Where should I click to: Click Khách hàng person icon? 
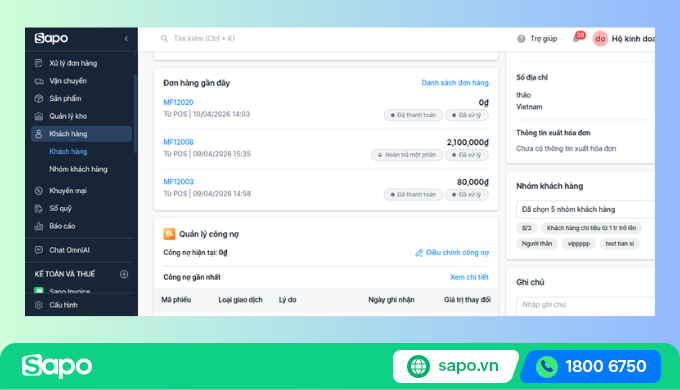pyautogui.click(x=39, y=134)
